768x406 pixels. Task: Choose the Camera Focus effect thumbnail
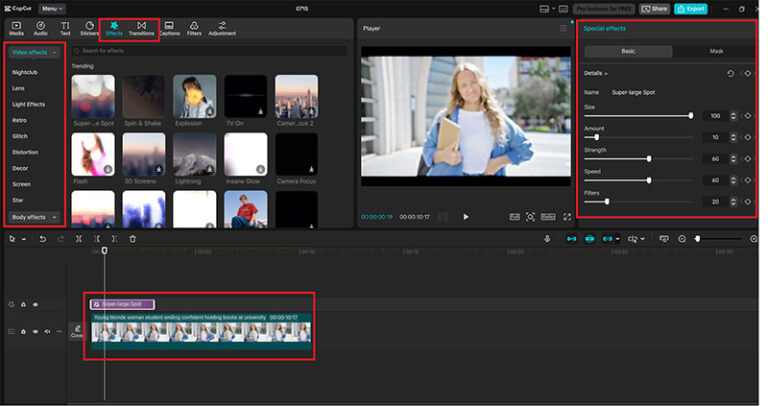pyautogui.click(x=296, y=154)
